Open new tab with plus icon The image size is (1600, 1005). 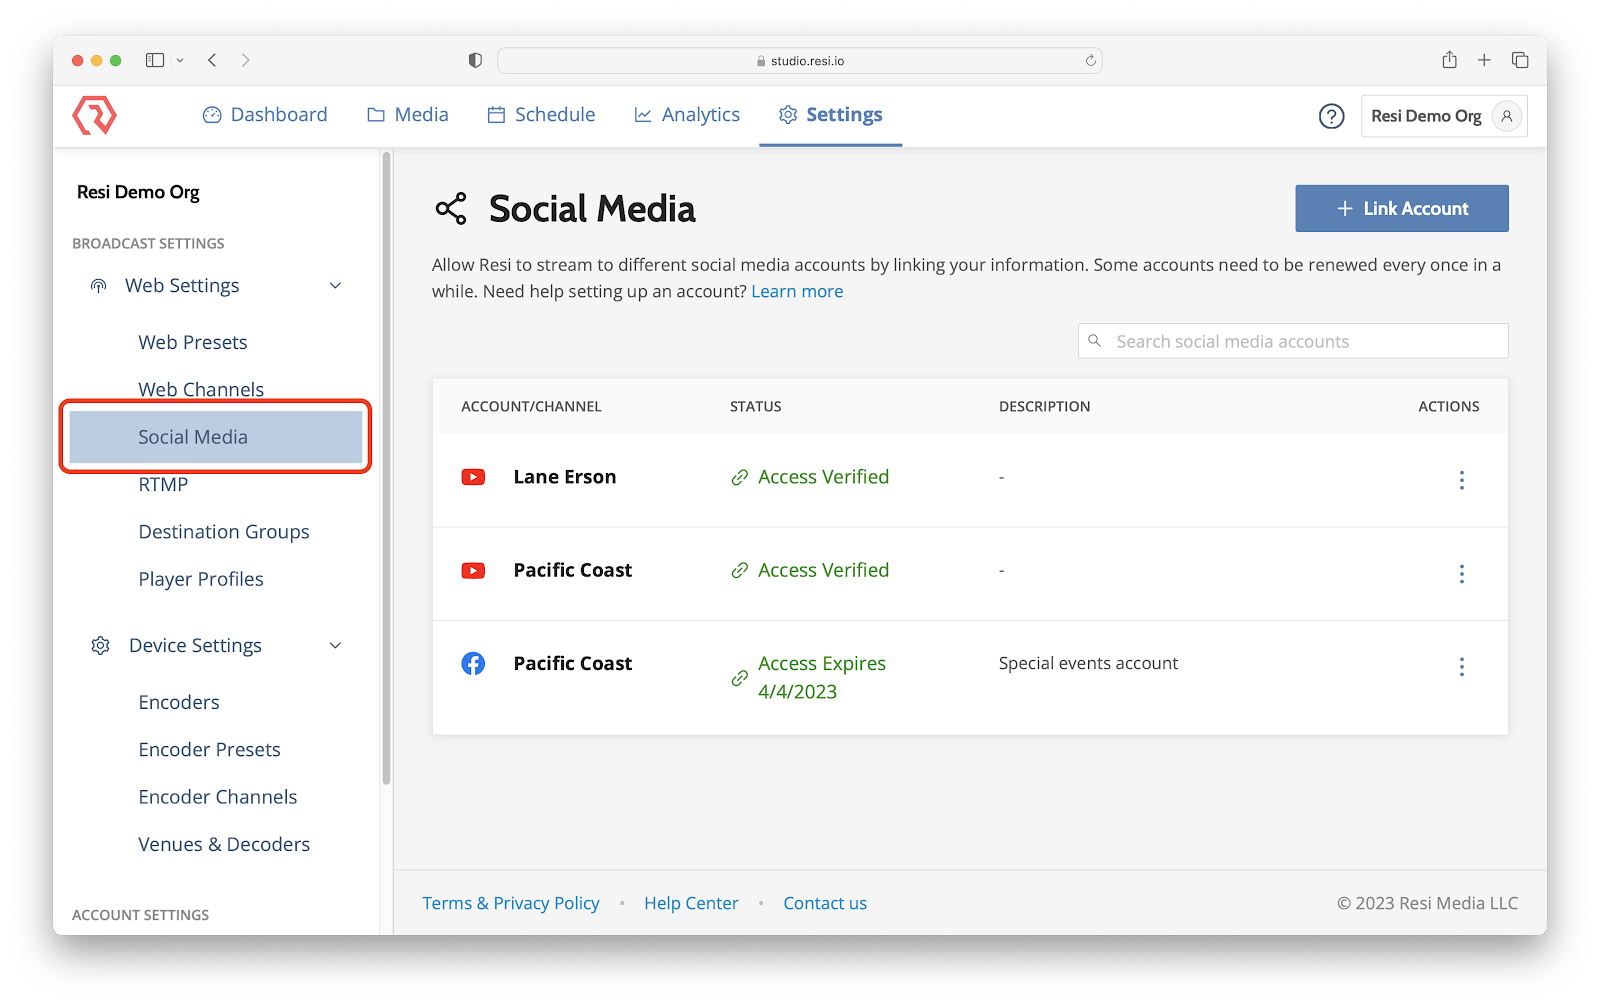(1484, 60)
